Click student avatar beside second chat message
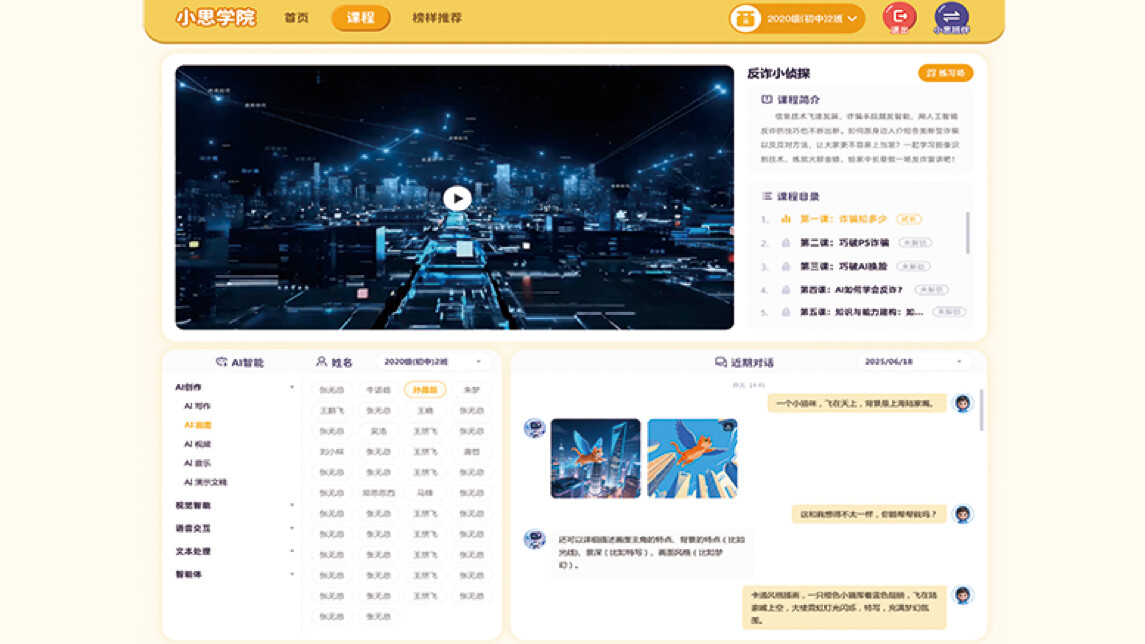Image resolution: width=1145 pixels, height=644 pixels. tap(962, 514)
